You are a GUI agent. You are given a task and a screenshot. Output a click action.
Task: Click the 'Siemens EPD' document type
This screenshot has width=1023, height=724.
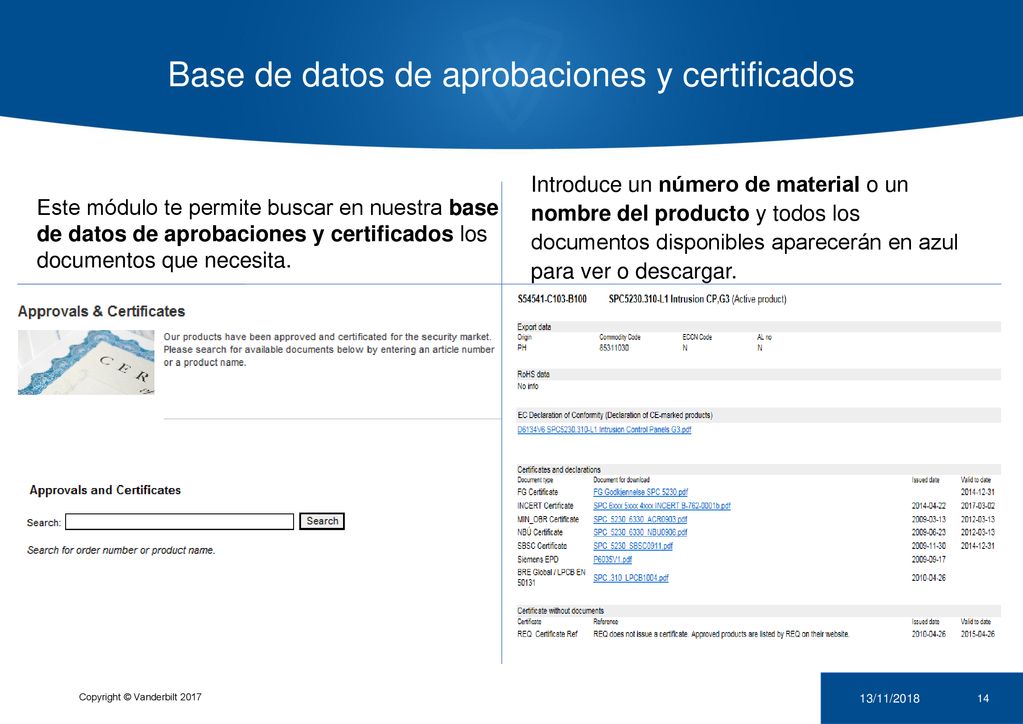(x=538, y=560)
